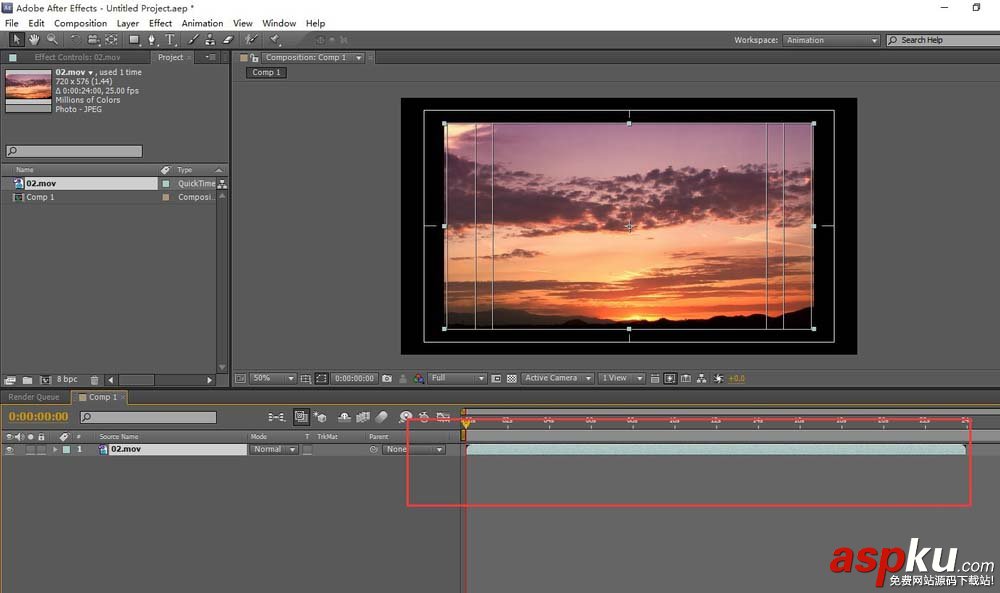Open the 50% magnification dropdown
1000x593 pixels.
point(272,378)
